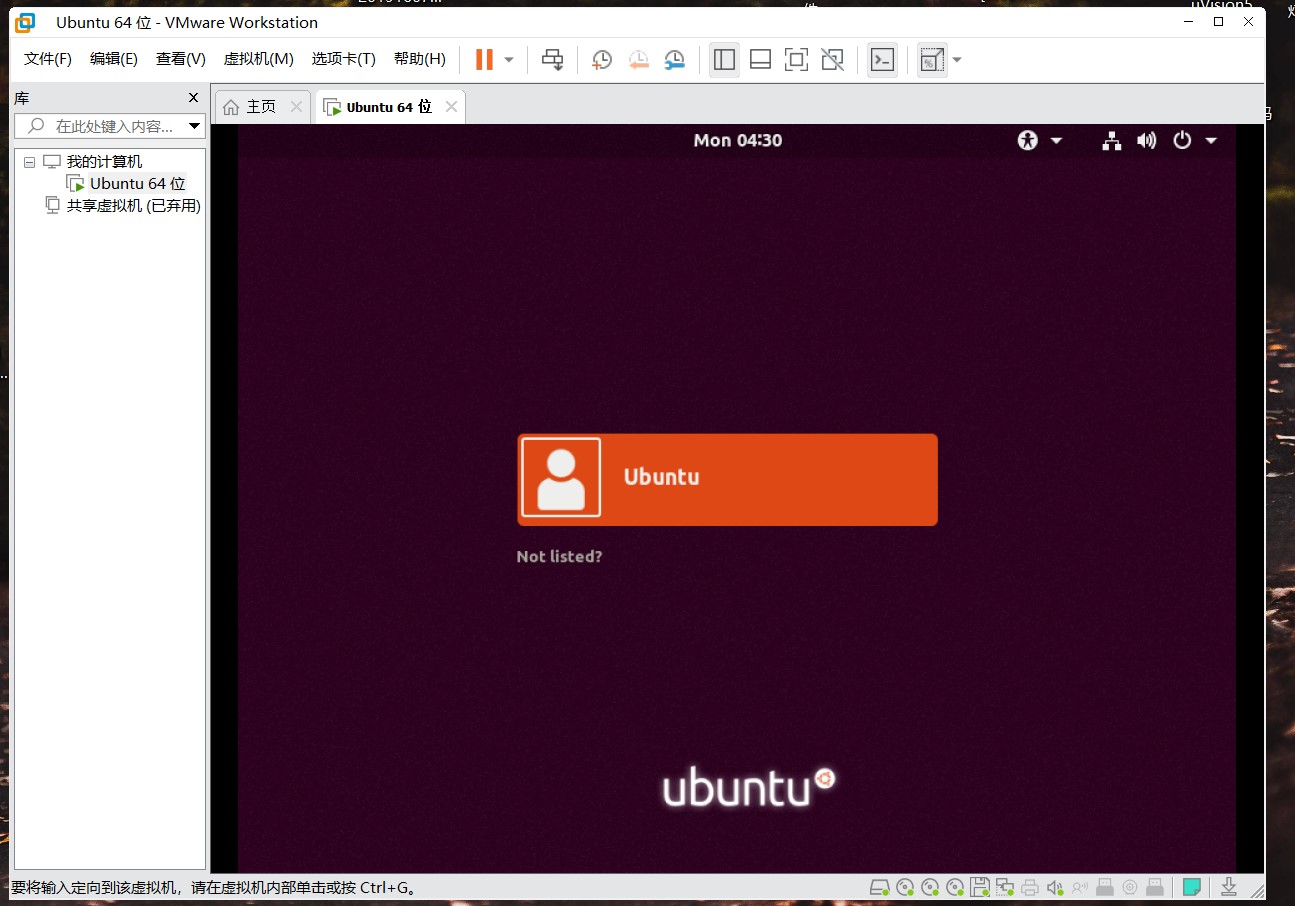Click the Ubuntu wired network icon

1112,140
